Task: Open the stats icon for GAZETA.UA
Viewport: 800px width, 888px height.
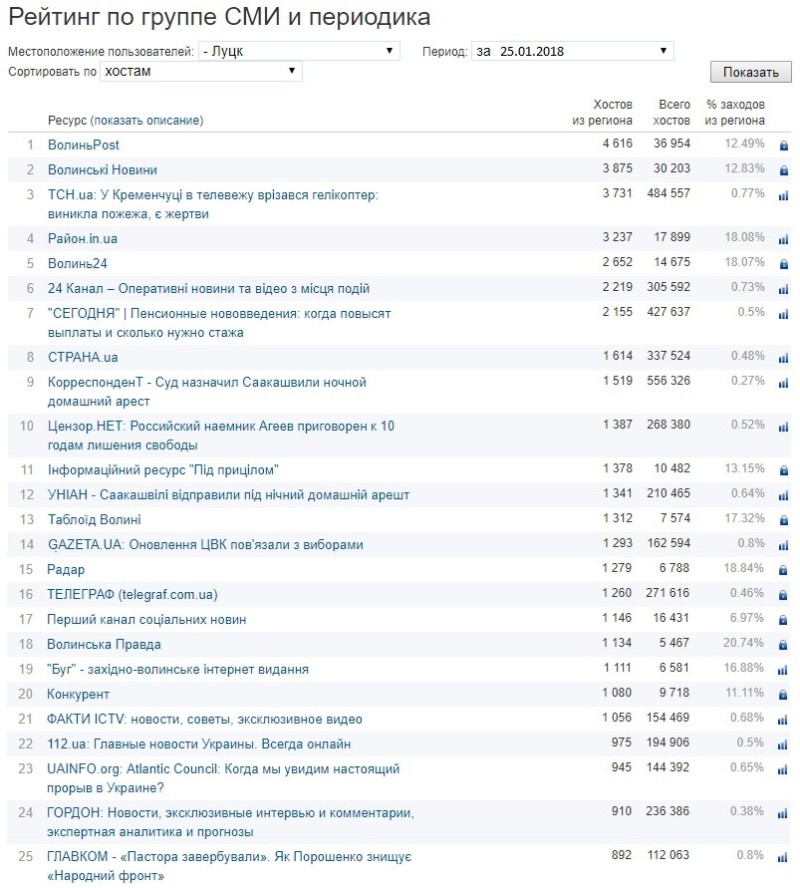Action: click(784, 545)
